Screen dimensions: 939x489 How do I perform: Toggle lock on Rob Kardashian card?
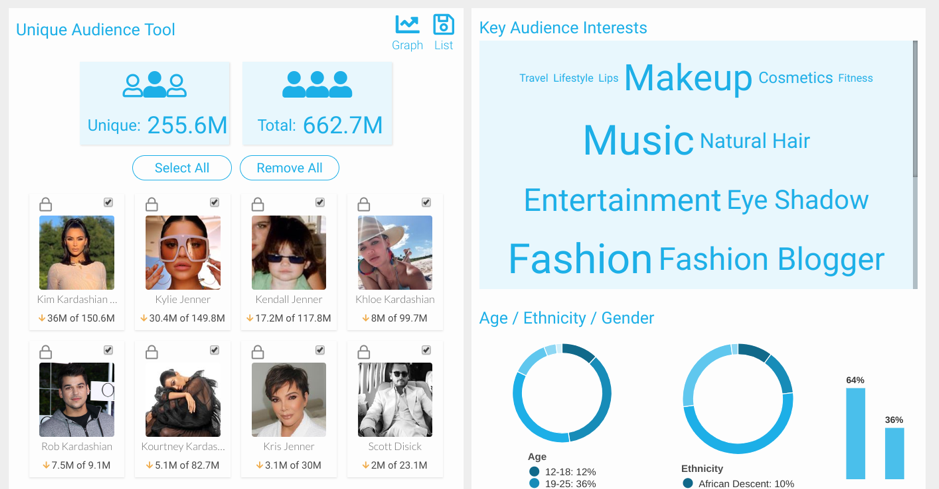point(46,351)
